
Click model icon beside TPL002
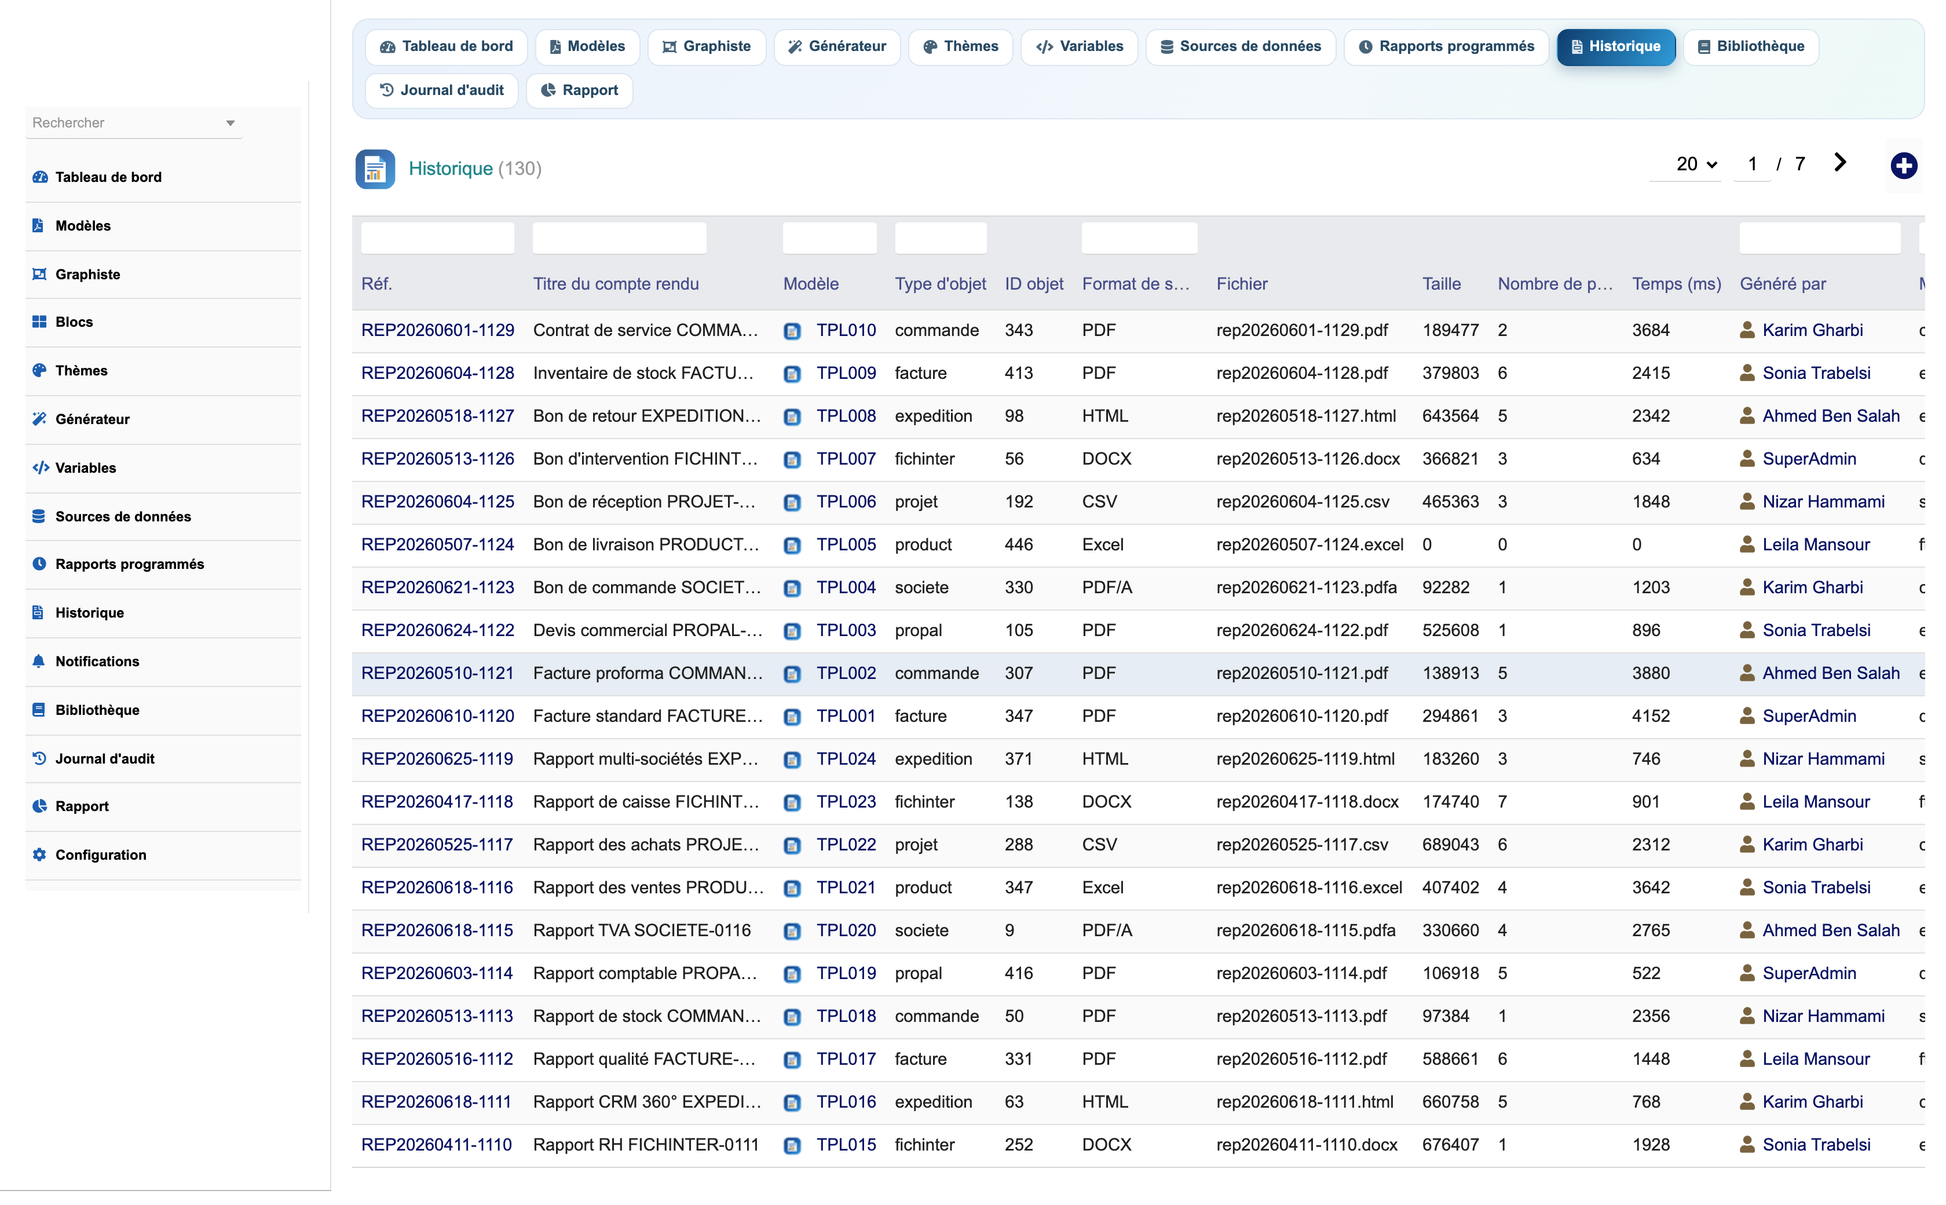792,674
